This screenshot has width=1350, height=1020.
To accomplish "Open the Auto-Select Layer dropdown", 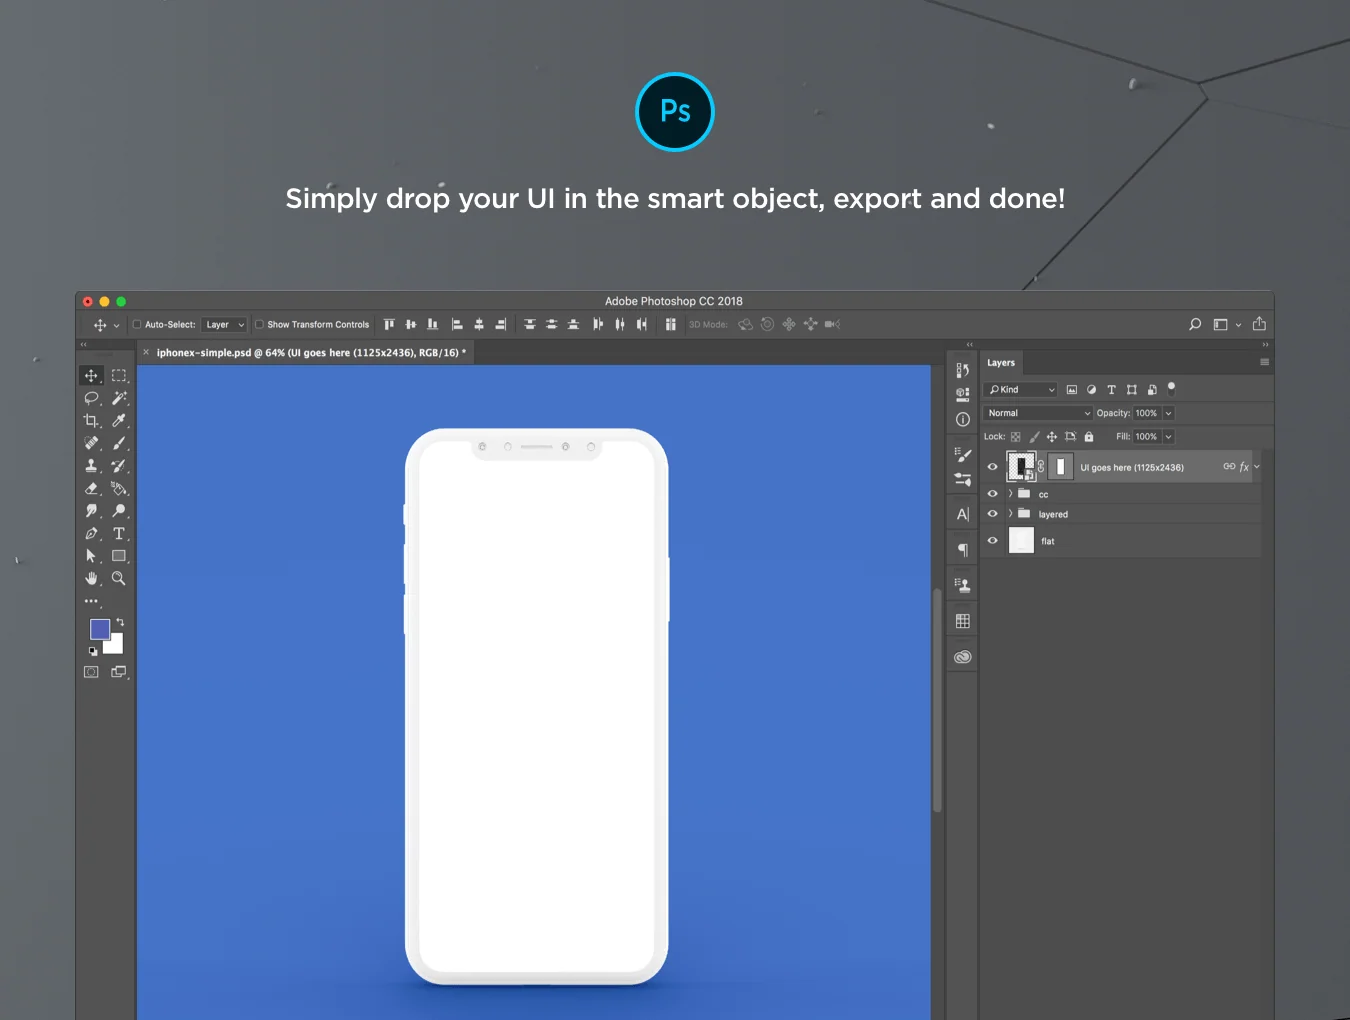I will coord(224,324).
